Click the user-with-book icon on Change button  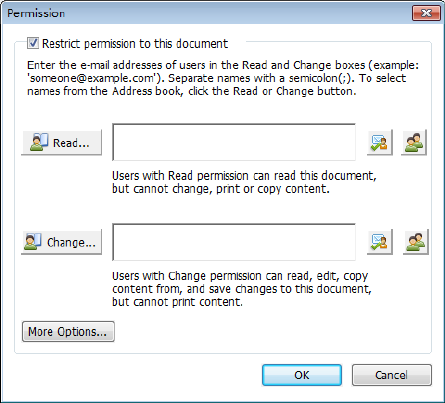tap(33, 242)
